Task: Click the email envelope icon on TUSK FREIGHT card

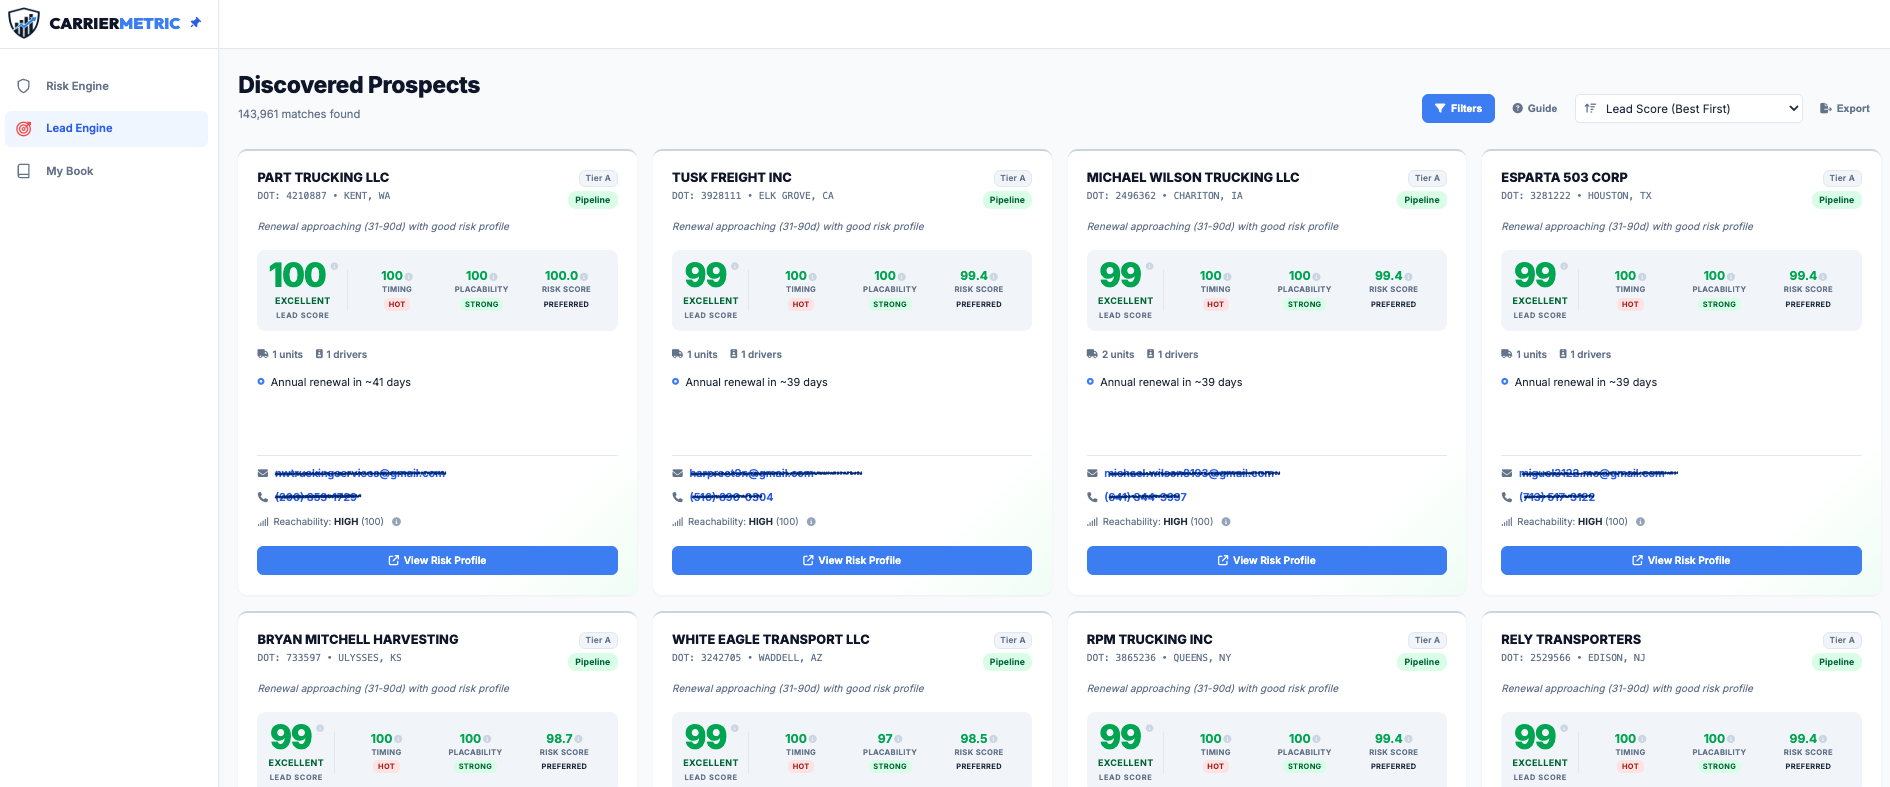Action: pos(678,473)
